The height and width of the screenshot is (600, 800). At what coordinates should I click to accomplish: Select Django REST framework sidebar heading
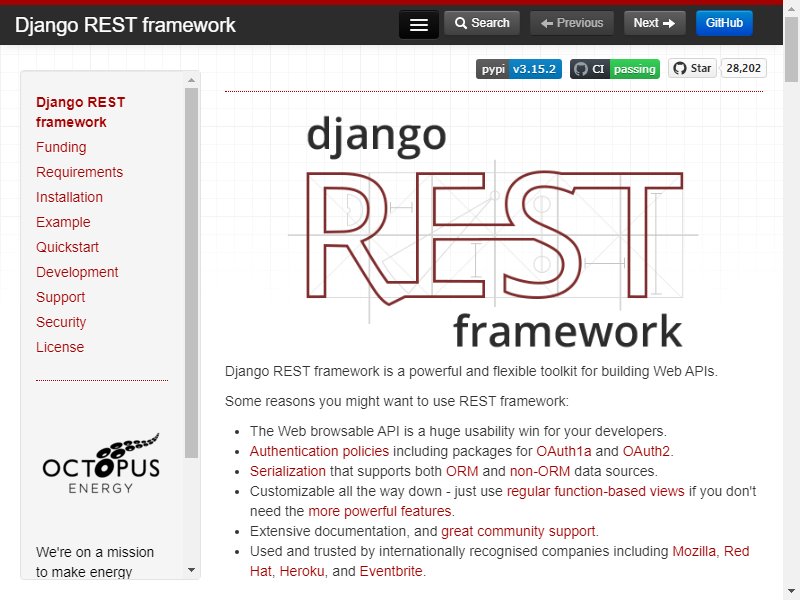(x=81, y=112)
